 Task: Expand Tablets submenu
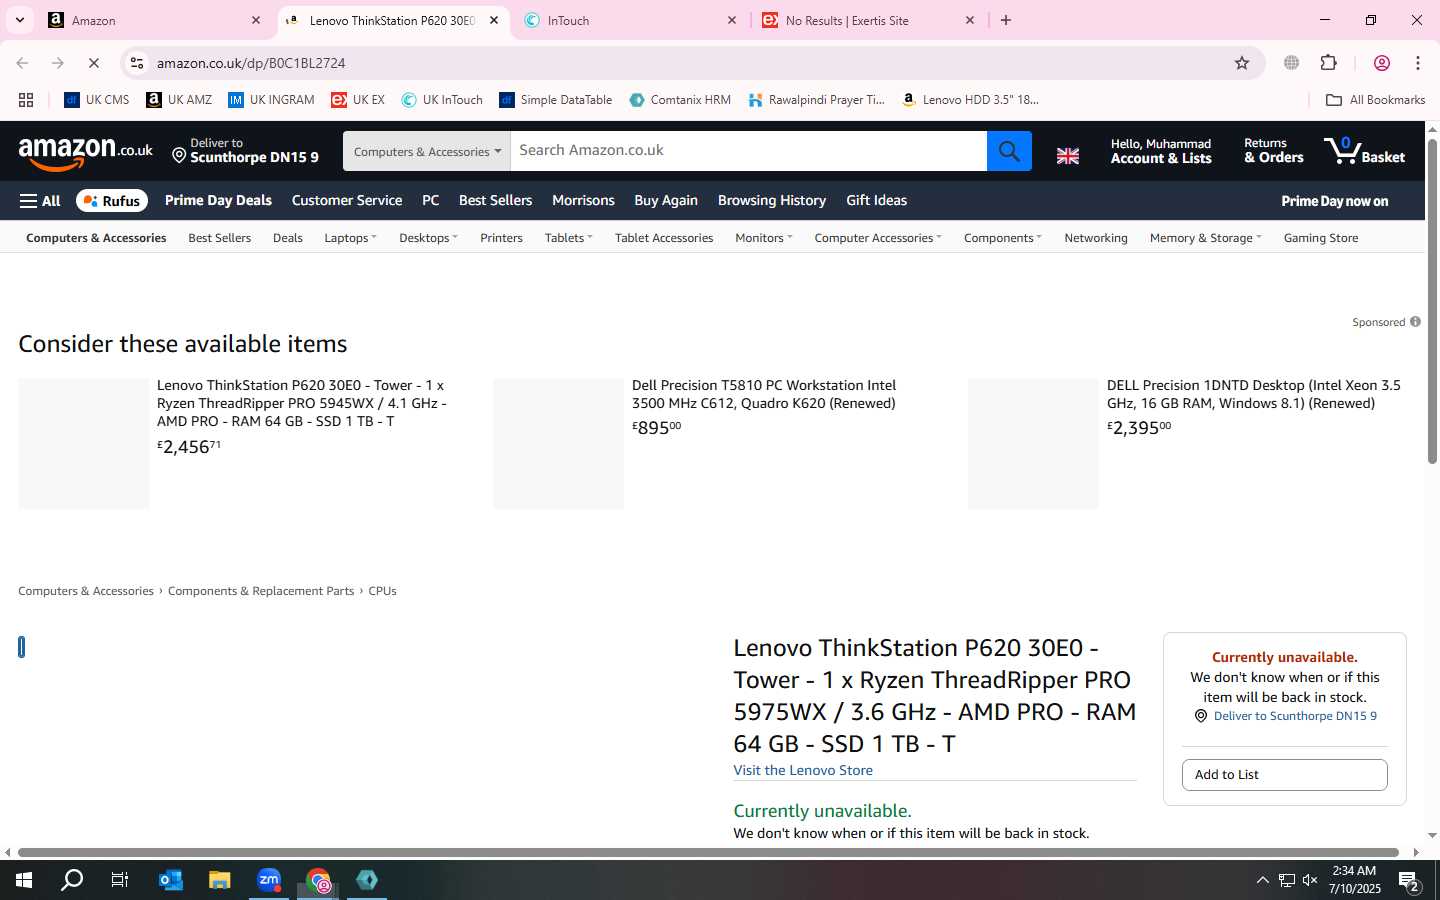568,238
